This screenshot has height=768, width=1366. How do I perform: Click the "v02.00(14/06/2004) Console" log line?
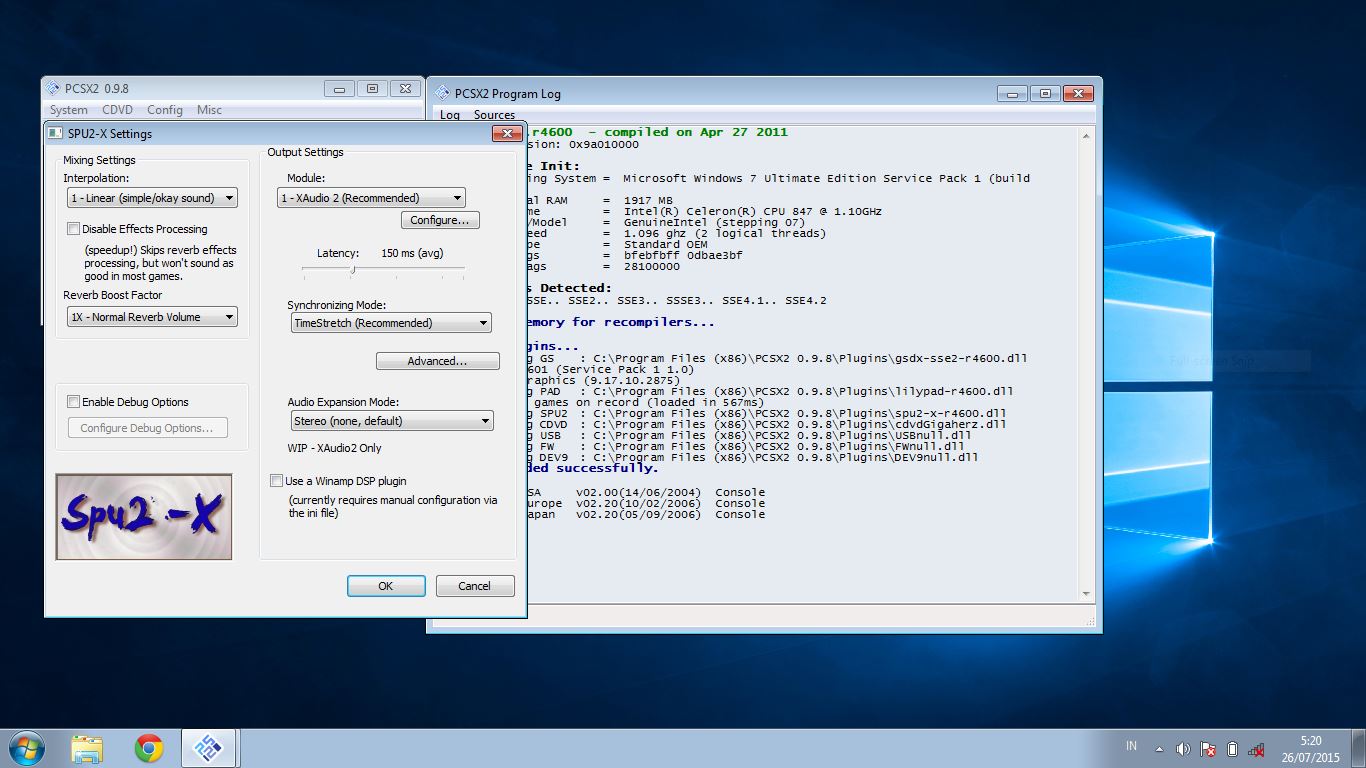click(x=670, y=493)
